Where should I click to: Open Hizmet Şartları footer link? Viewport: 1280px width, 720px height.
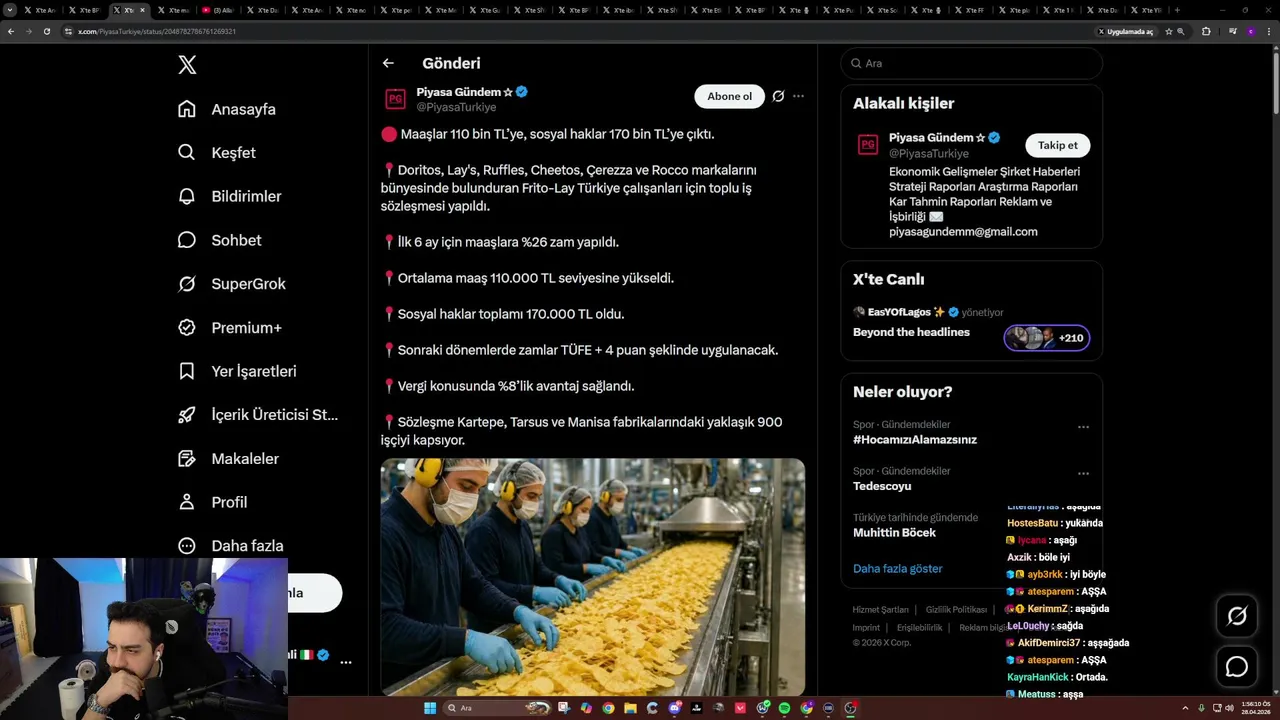coord(880,609)
